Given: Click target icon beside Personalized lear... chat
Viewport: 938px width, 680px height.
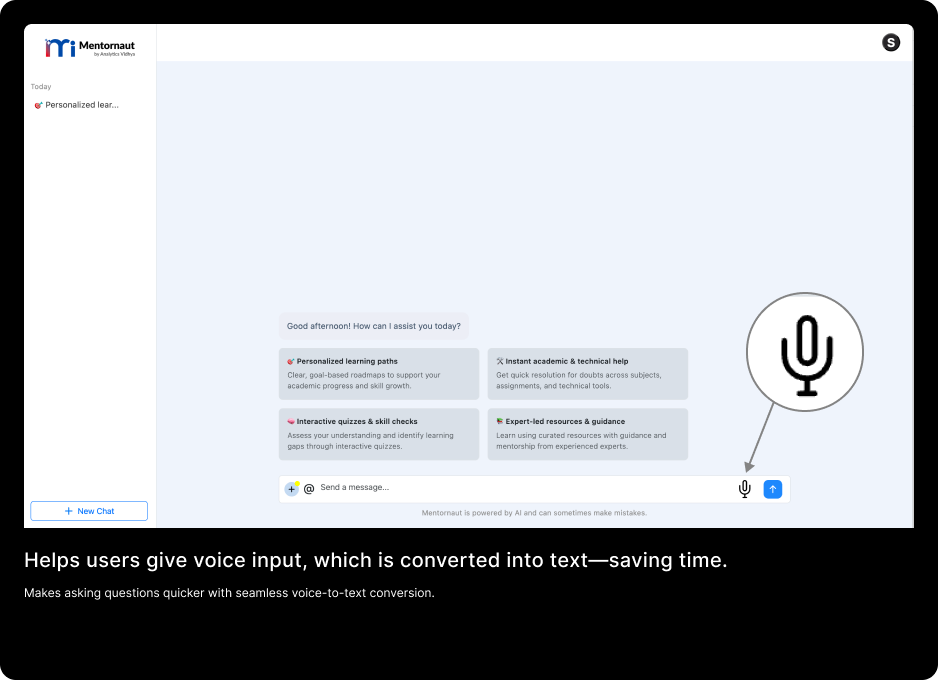Looking at the screenshot, I should click(38, 105).
